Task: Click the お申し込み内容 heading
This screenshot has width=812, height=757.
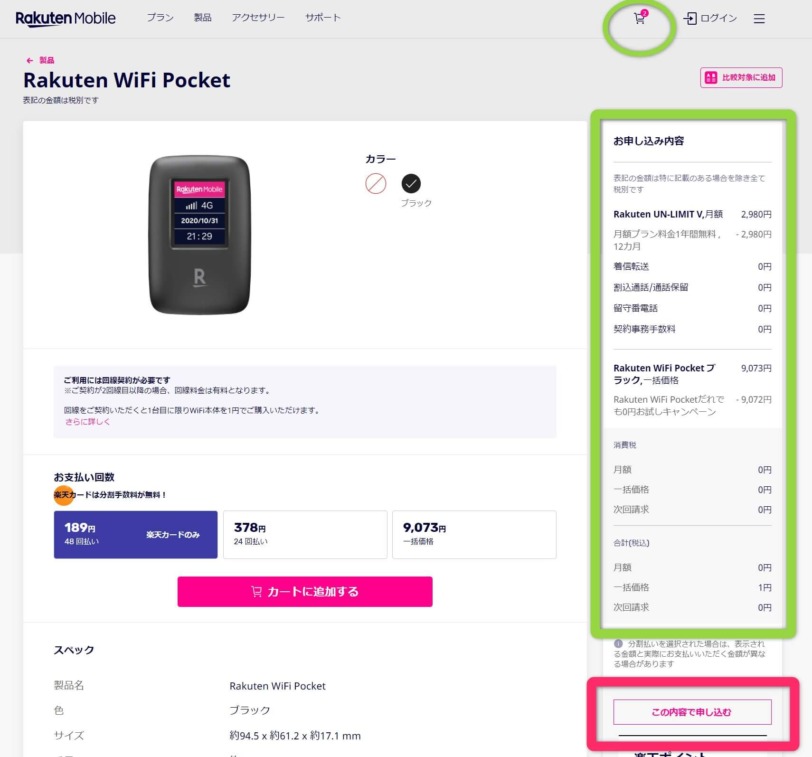Action: click(648, 141)
